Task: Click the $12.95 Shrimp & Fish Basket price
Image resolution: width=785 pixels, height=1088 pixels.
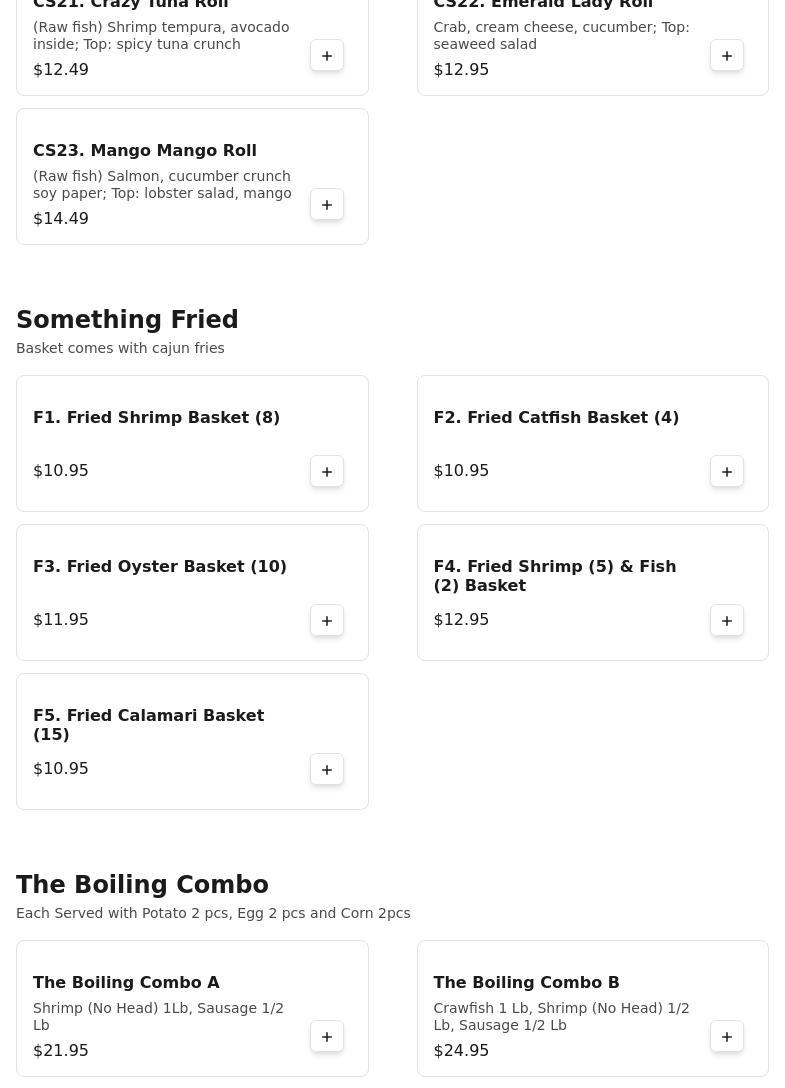Action: [x=461, y=620]
